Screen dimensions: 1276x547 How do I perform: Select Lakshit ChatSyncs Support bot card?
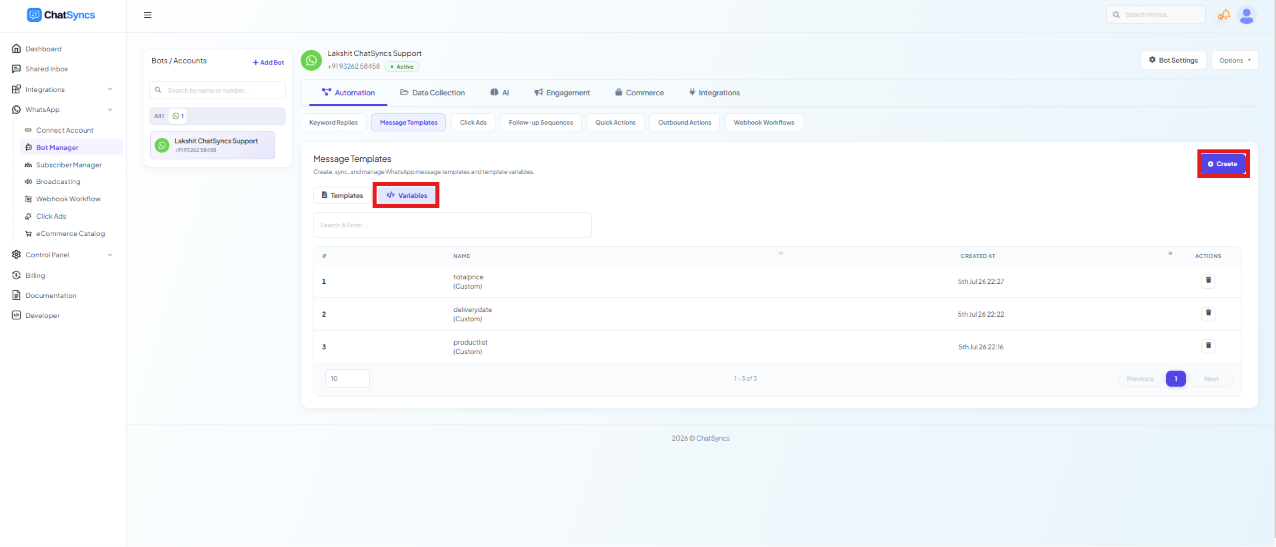[x=212, y=145]
